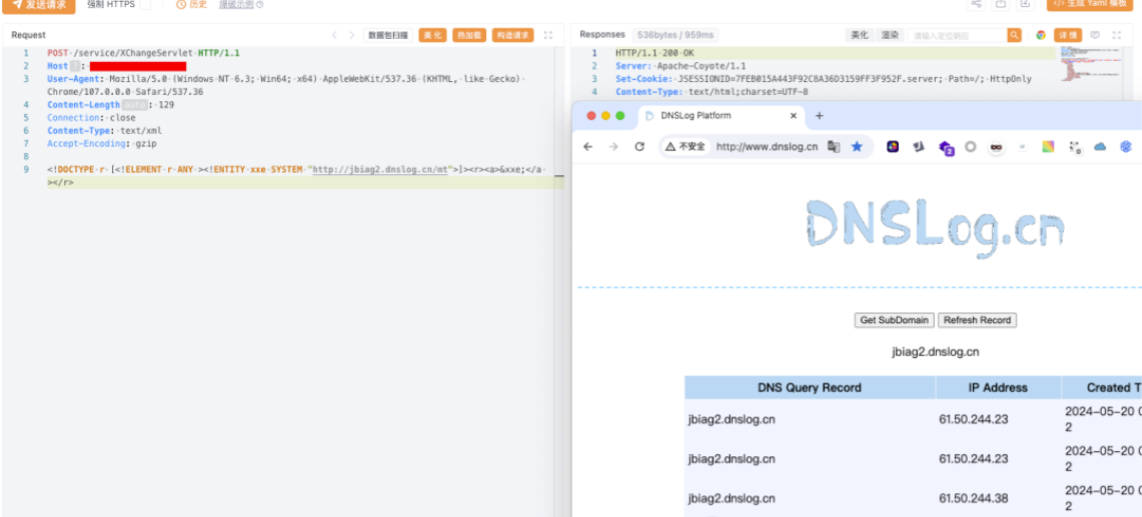Click the translate page icon
Image resolution: width=1142 pixels, height=517 pixels.
[835, 146]
